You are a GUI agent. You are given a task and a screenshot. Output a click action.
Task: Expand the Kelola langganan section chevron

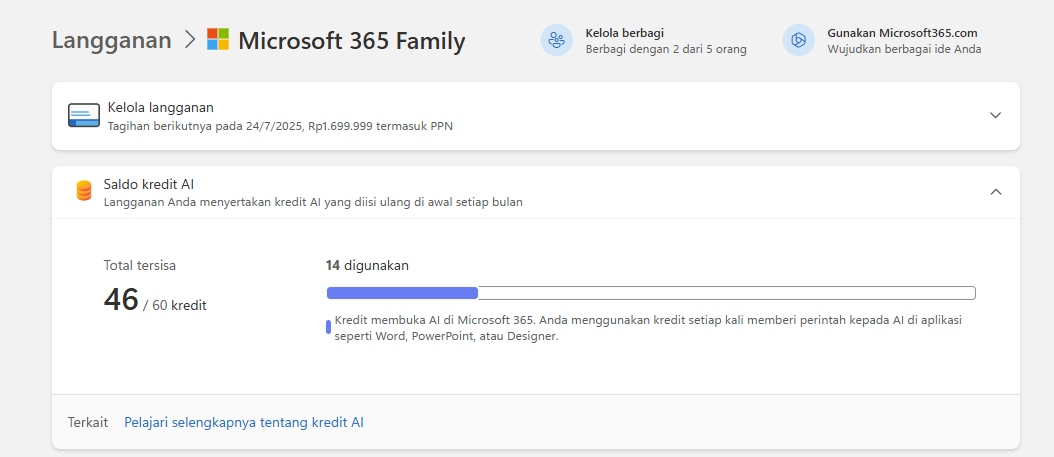[x=995, y=115]
